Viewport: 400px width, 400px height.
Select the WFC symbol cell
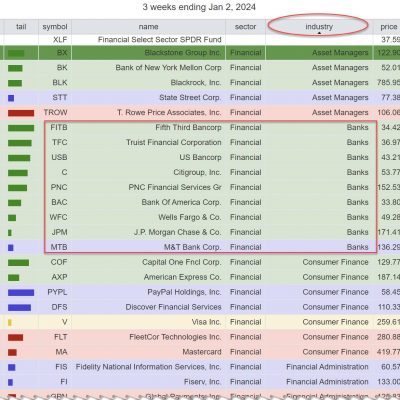coord(59,217)
